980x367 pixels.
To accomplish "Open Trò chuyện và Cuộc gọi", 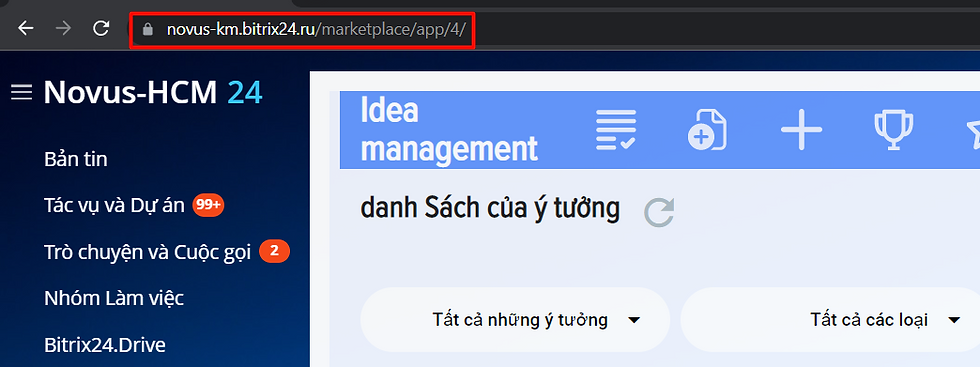I will pos(148,252).
